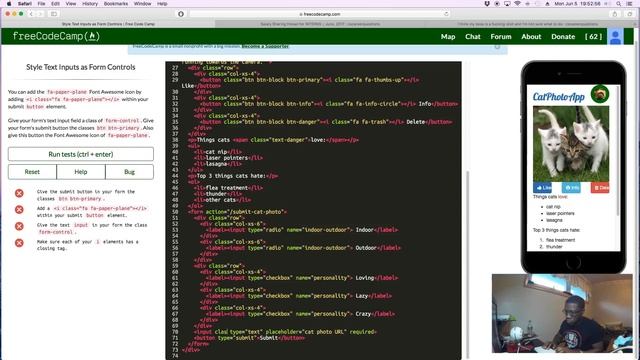Viewport: 640px width, 360px height.
Task: Click Run tests (ctrl + enter) button
Action: 81,154
